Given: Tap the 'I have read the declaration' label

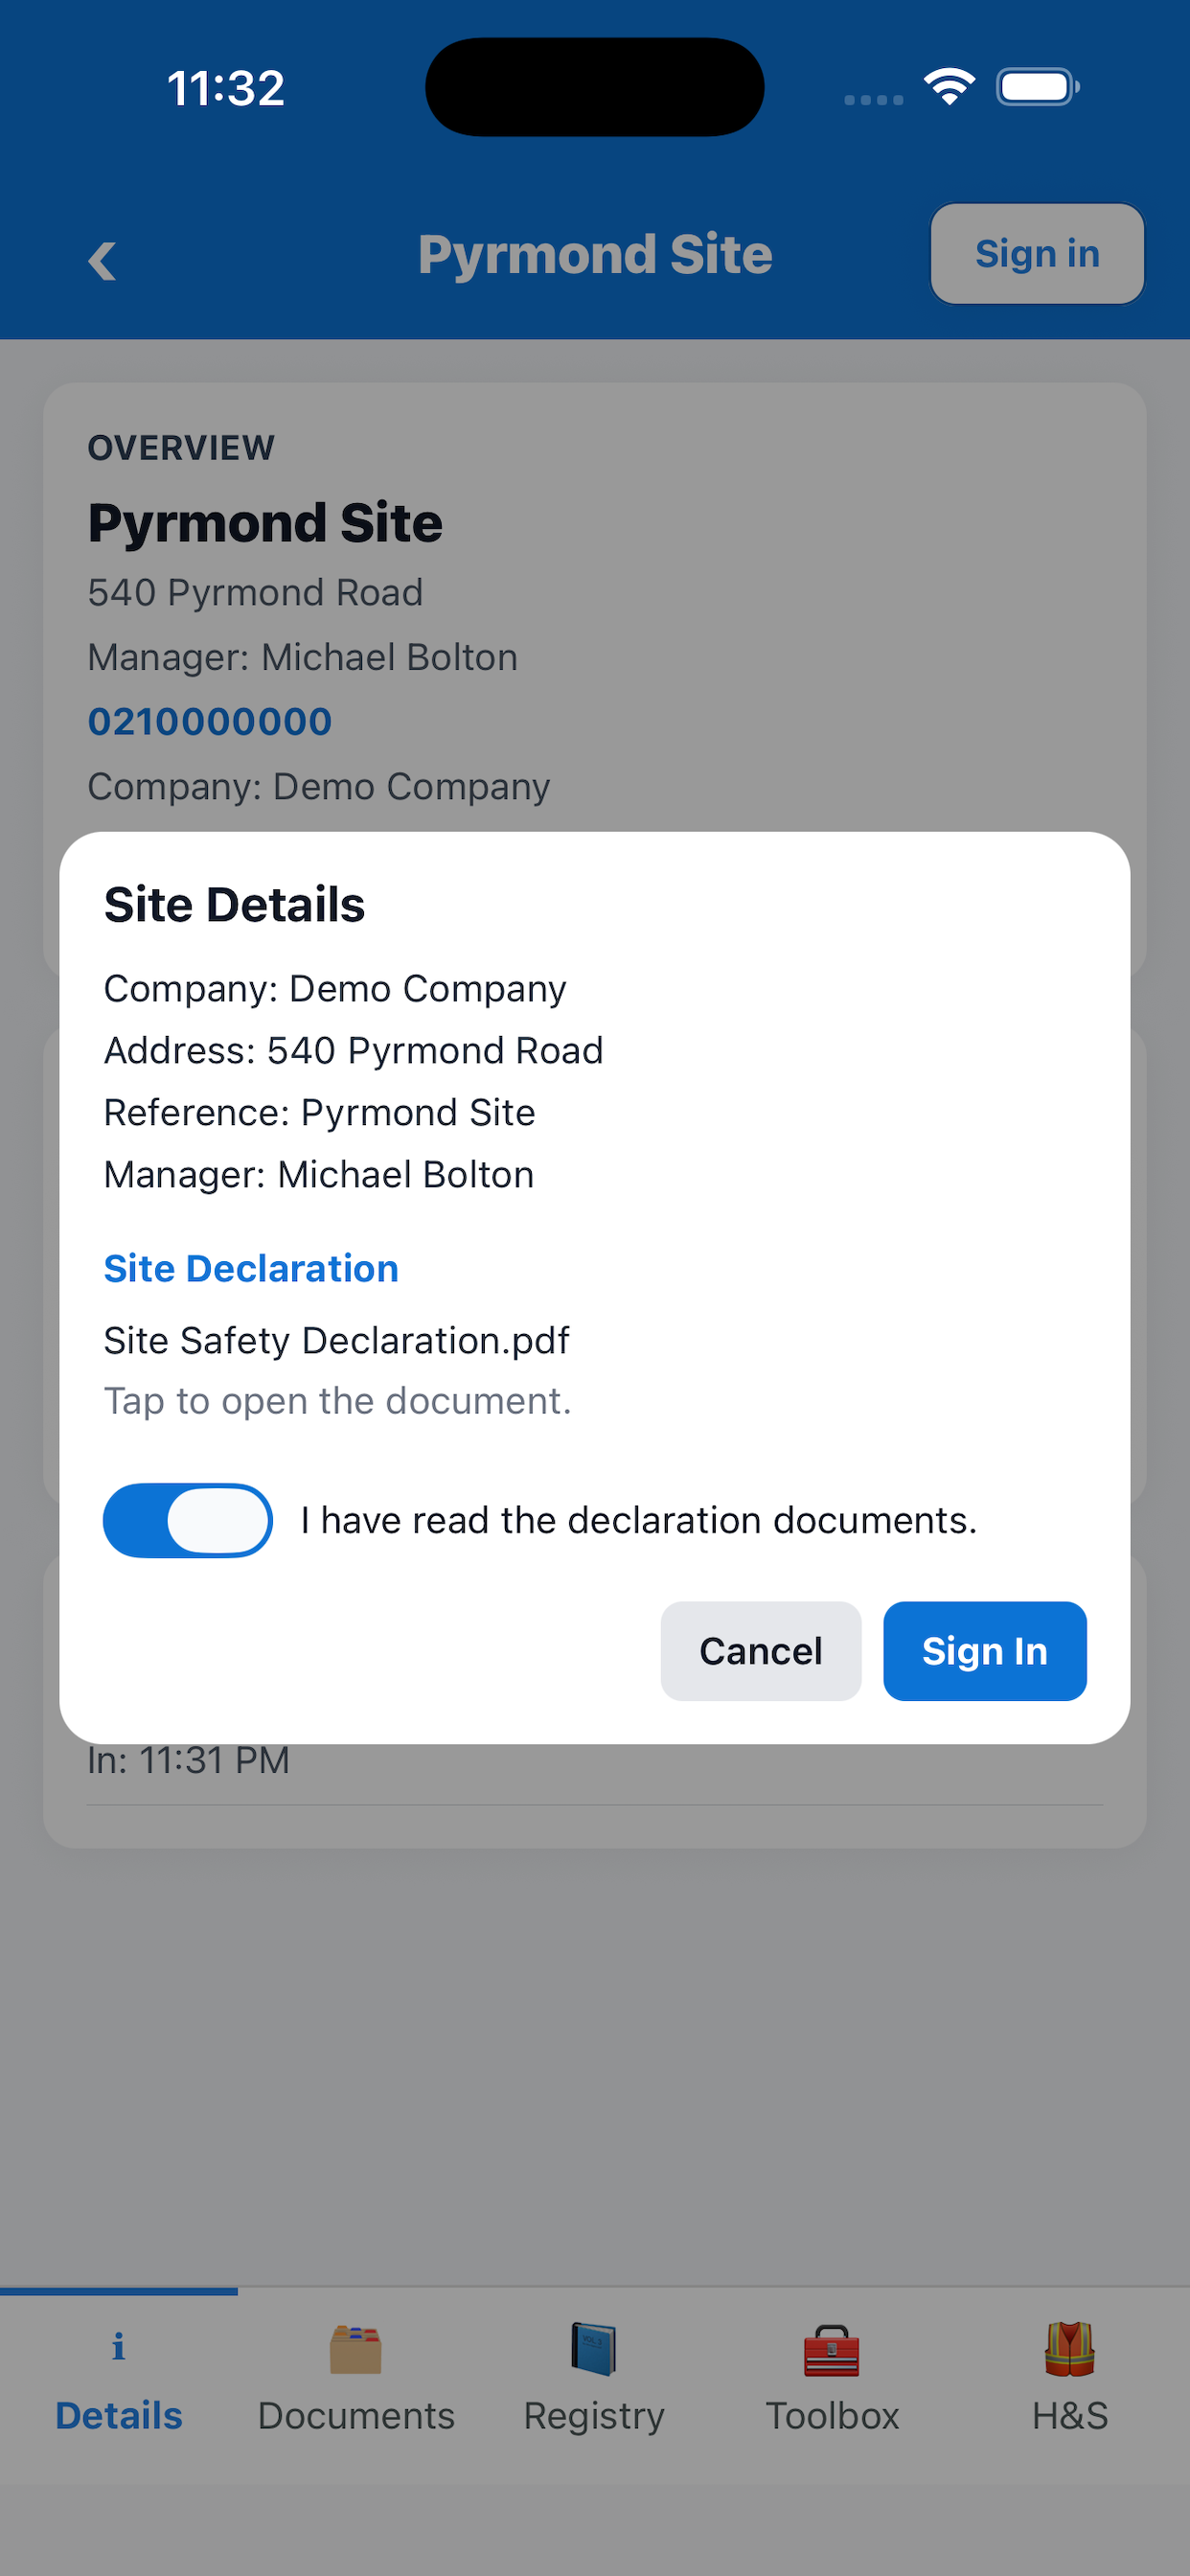Looking at the screenshot, I should point(638,1520).
